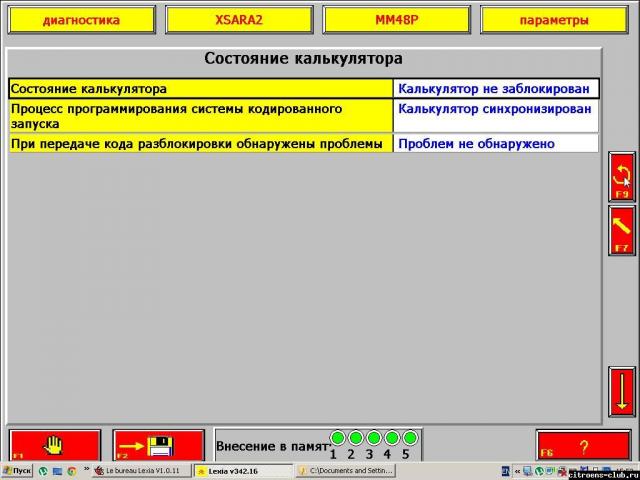Select memory slot 1 green indicator

pos(337,438)
